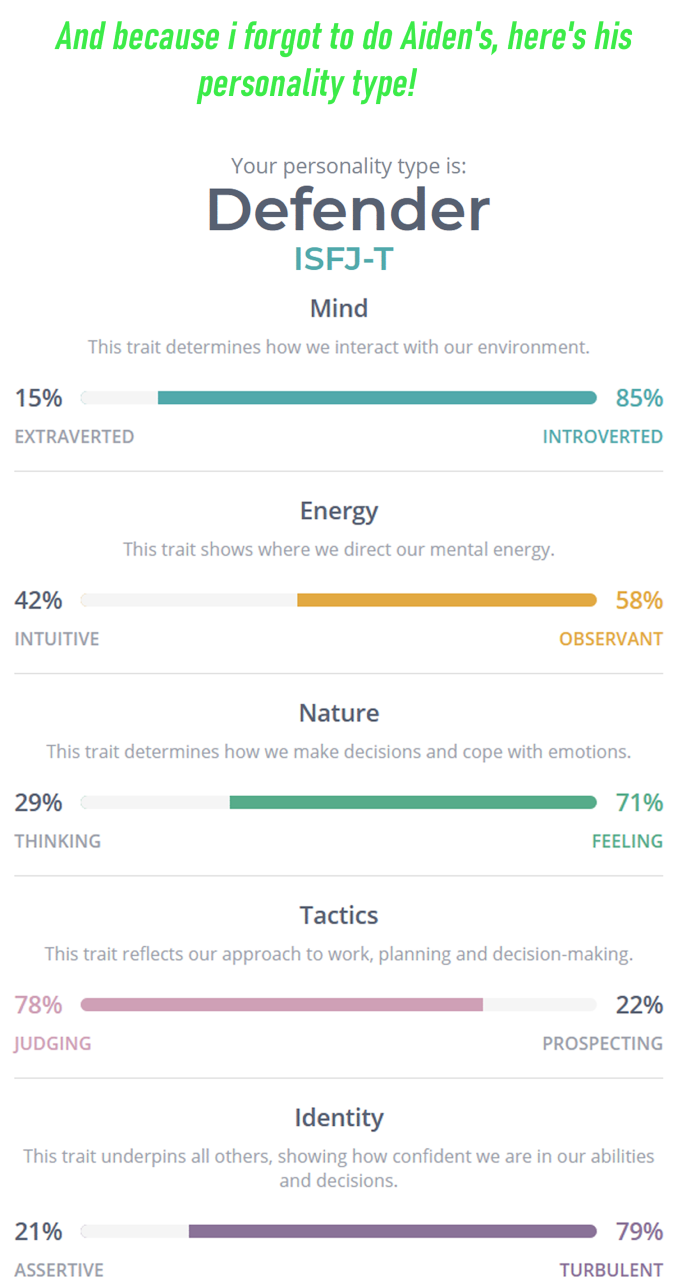
Task: Click the pink Tactics trait progress bar
Action: pos(282,1004)
